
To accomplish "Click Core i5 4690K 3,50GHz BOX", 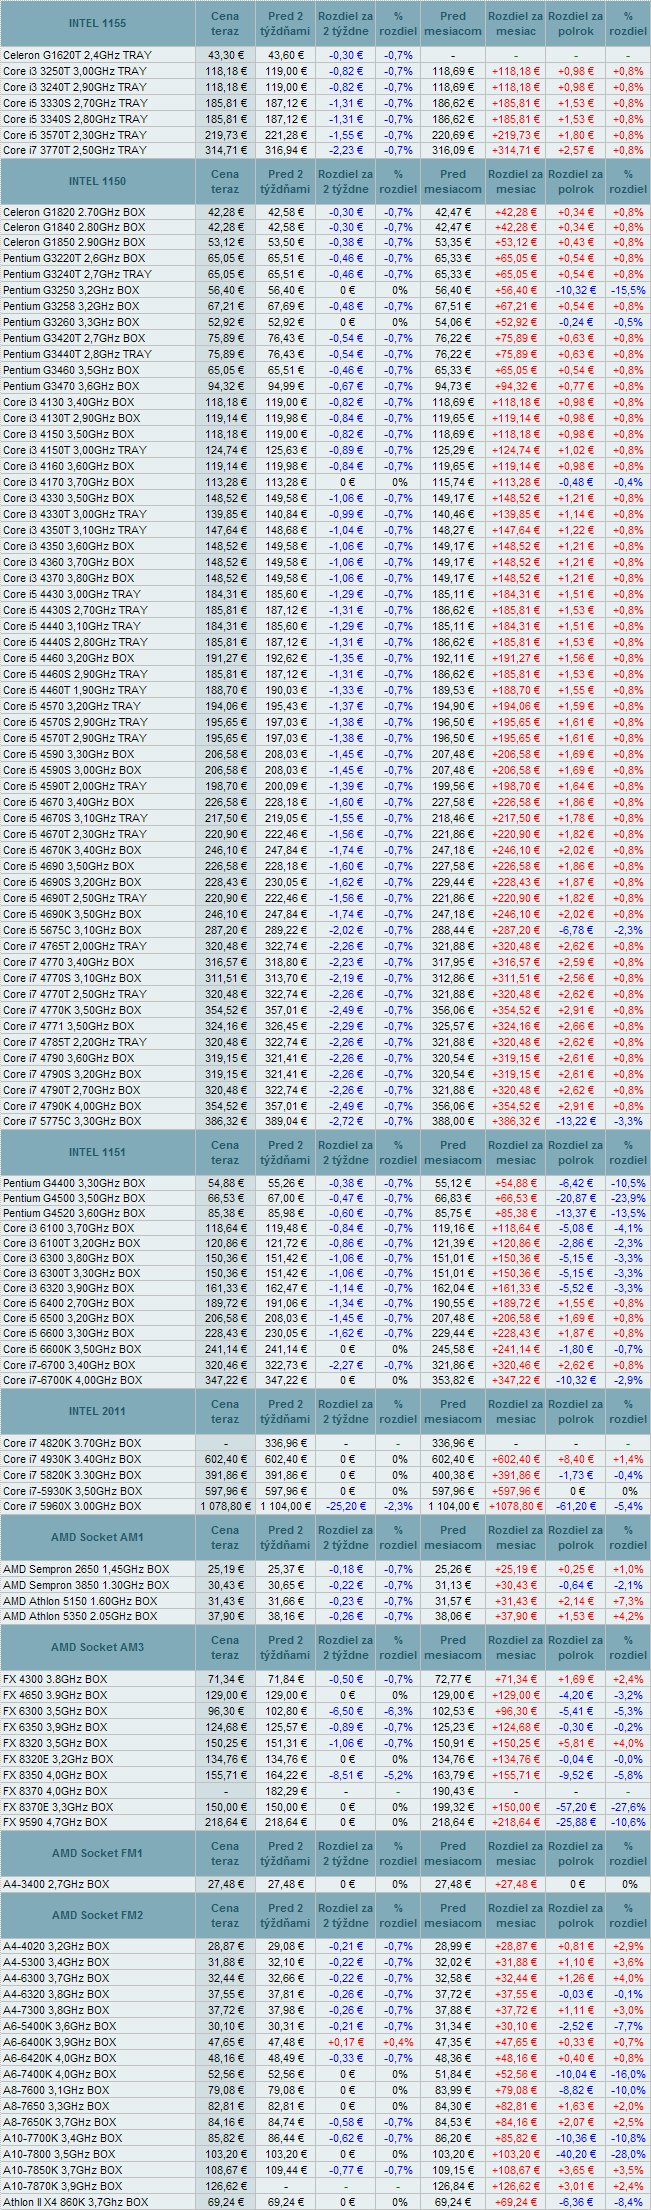I will 72,914.
